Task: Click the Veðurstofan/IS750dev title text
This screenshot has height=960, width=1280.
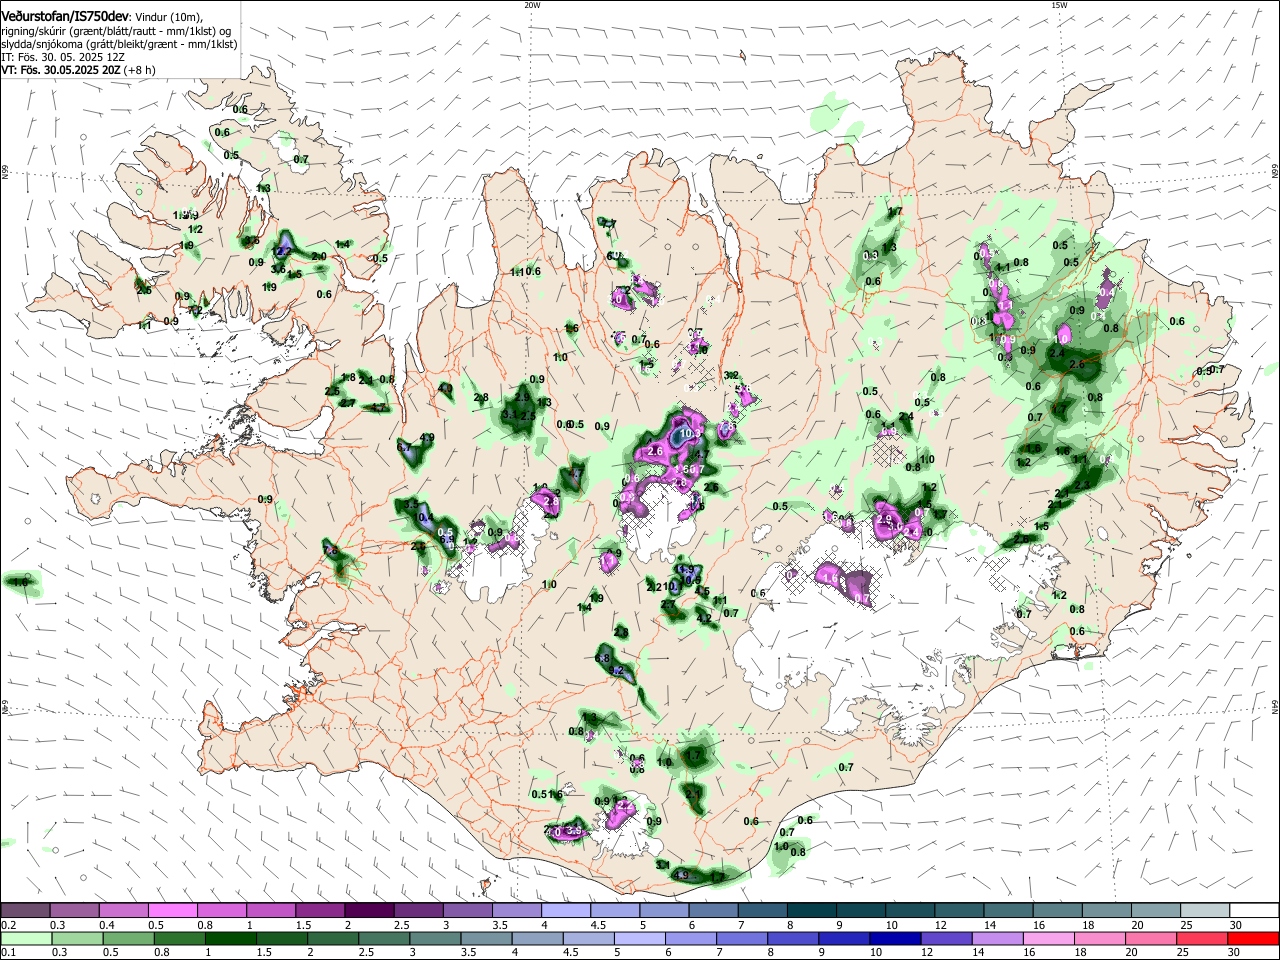Action: pyautogui.click(x=64, y=16)
